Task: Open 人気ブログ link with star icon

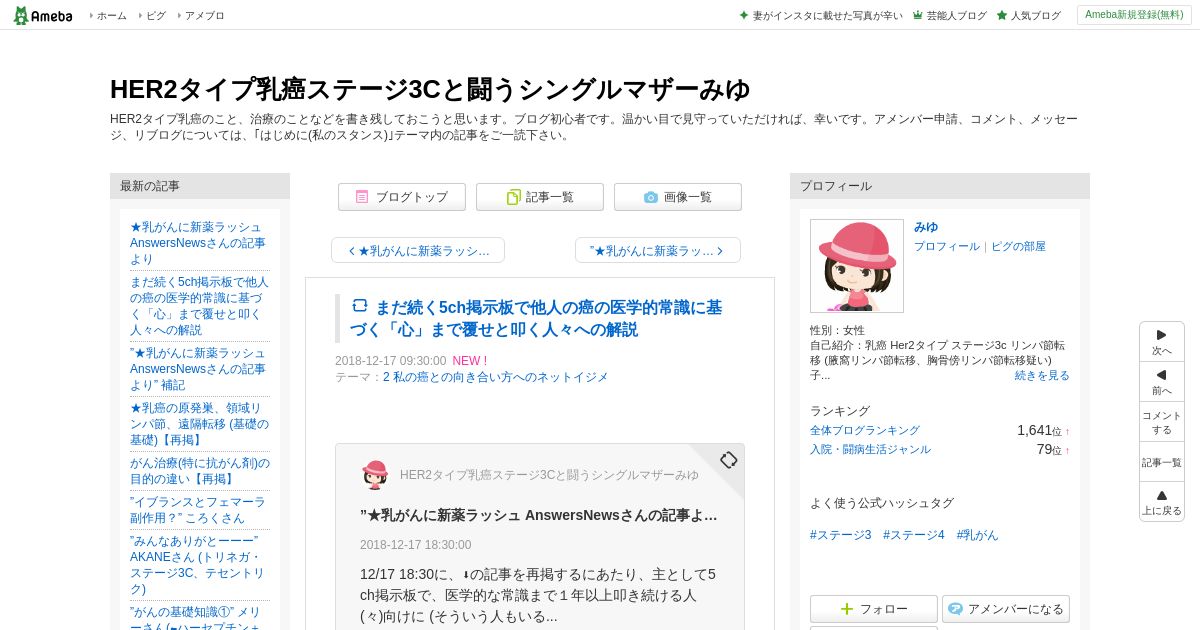Action: point(1028,15)
